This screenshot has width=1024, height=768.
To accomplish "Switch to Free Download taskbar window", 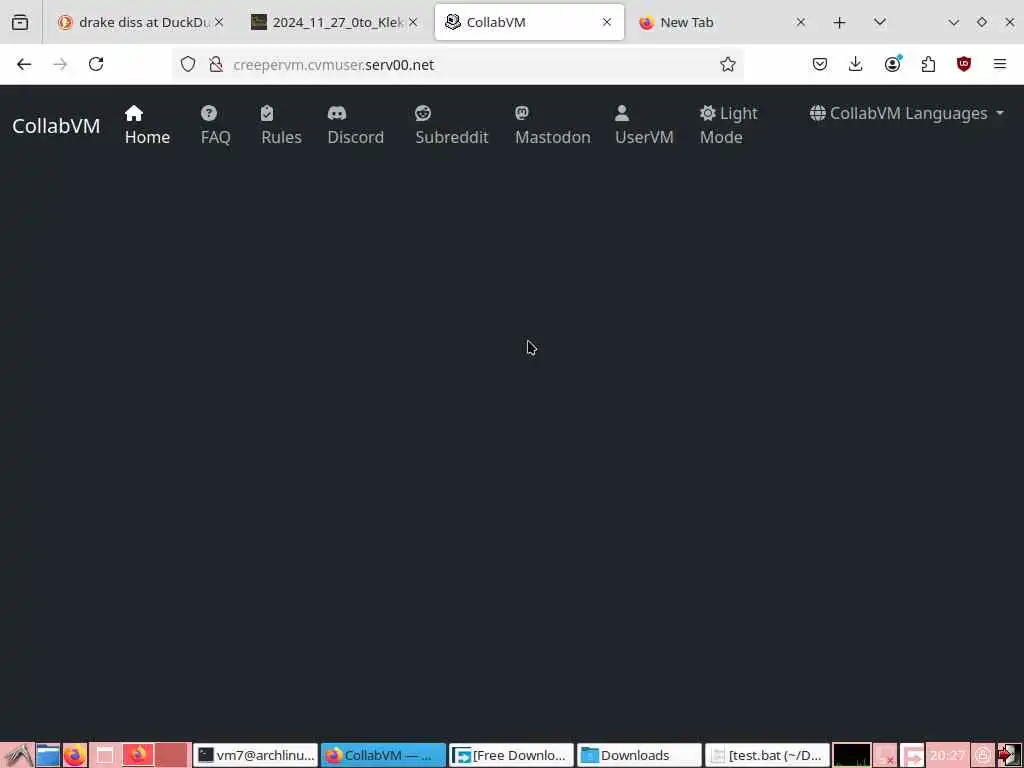I will [511, 756].
